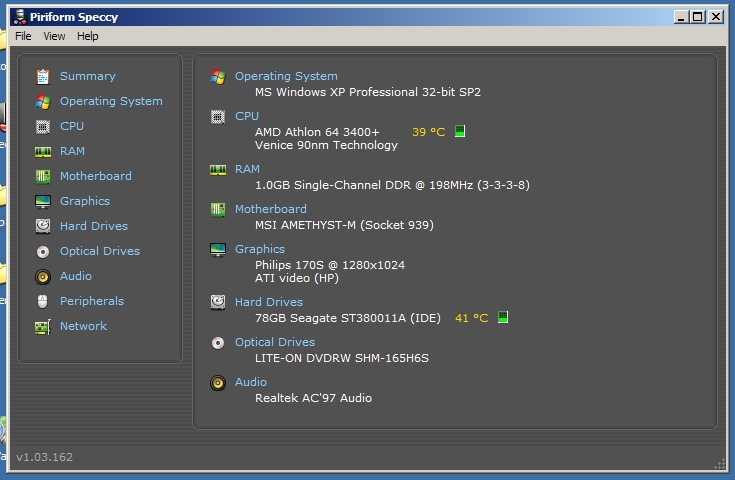735x480 pixels.
Task: Click 'LITE-ON DVDRW SHM-165H6S' text
Action: point(342,358)
